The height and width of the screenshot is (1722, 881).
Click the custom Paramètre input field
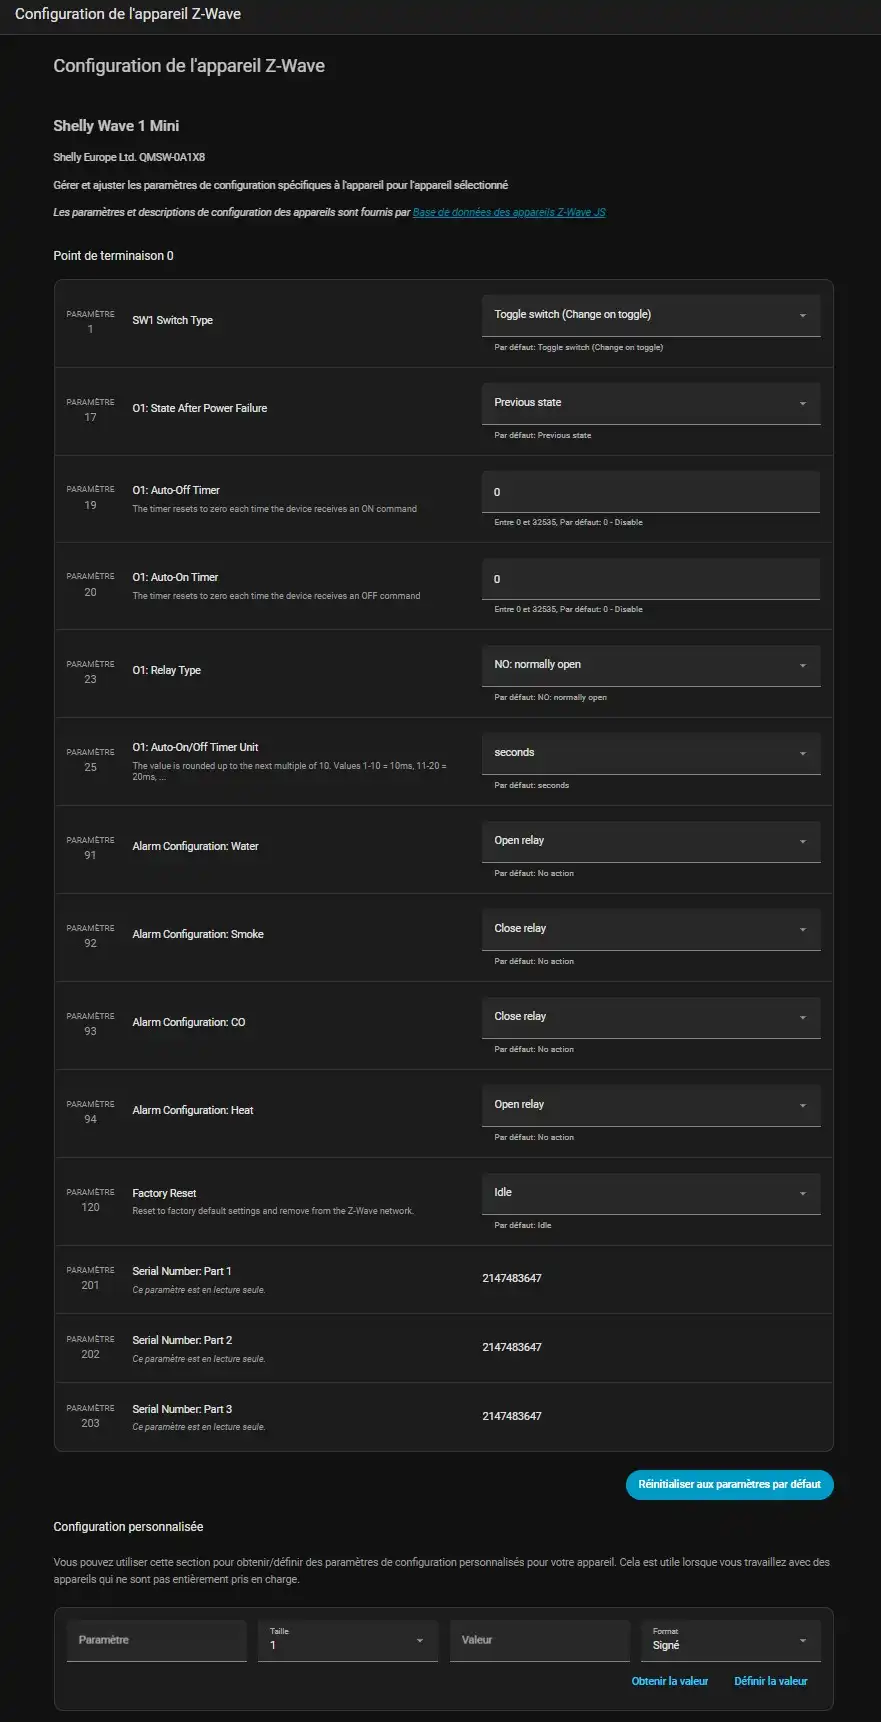(156, 1640)
